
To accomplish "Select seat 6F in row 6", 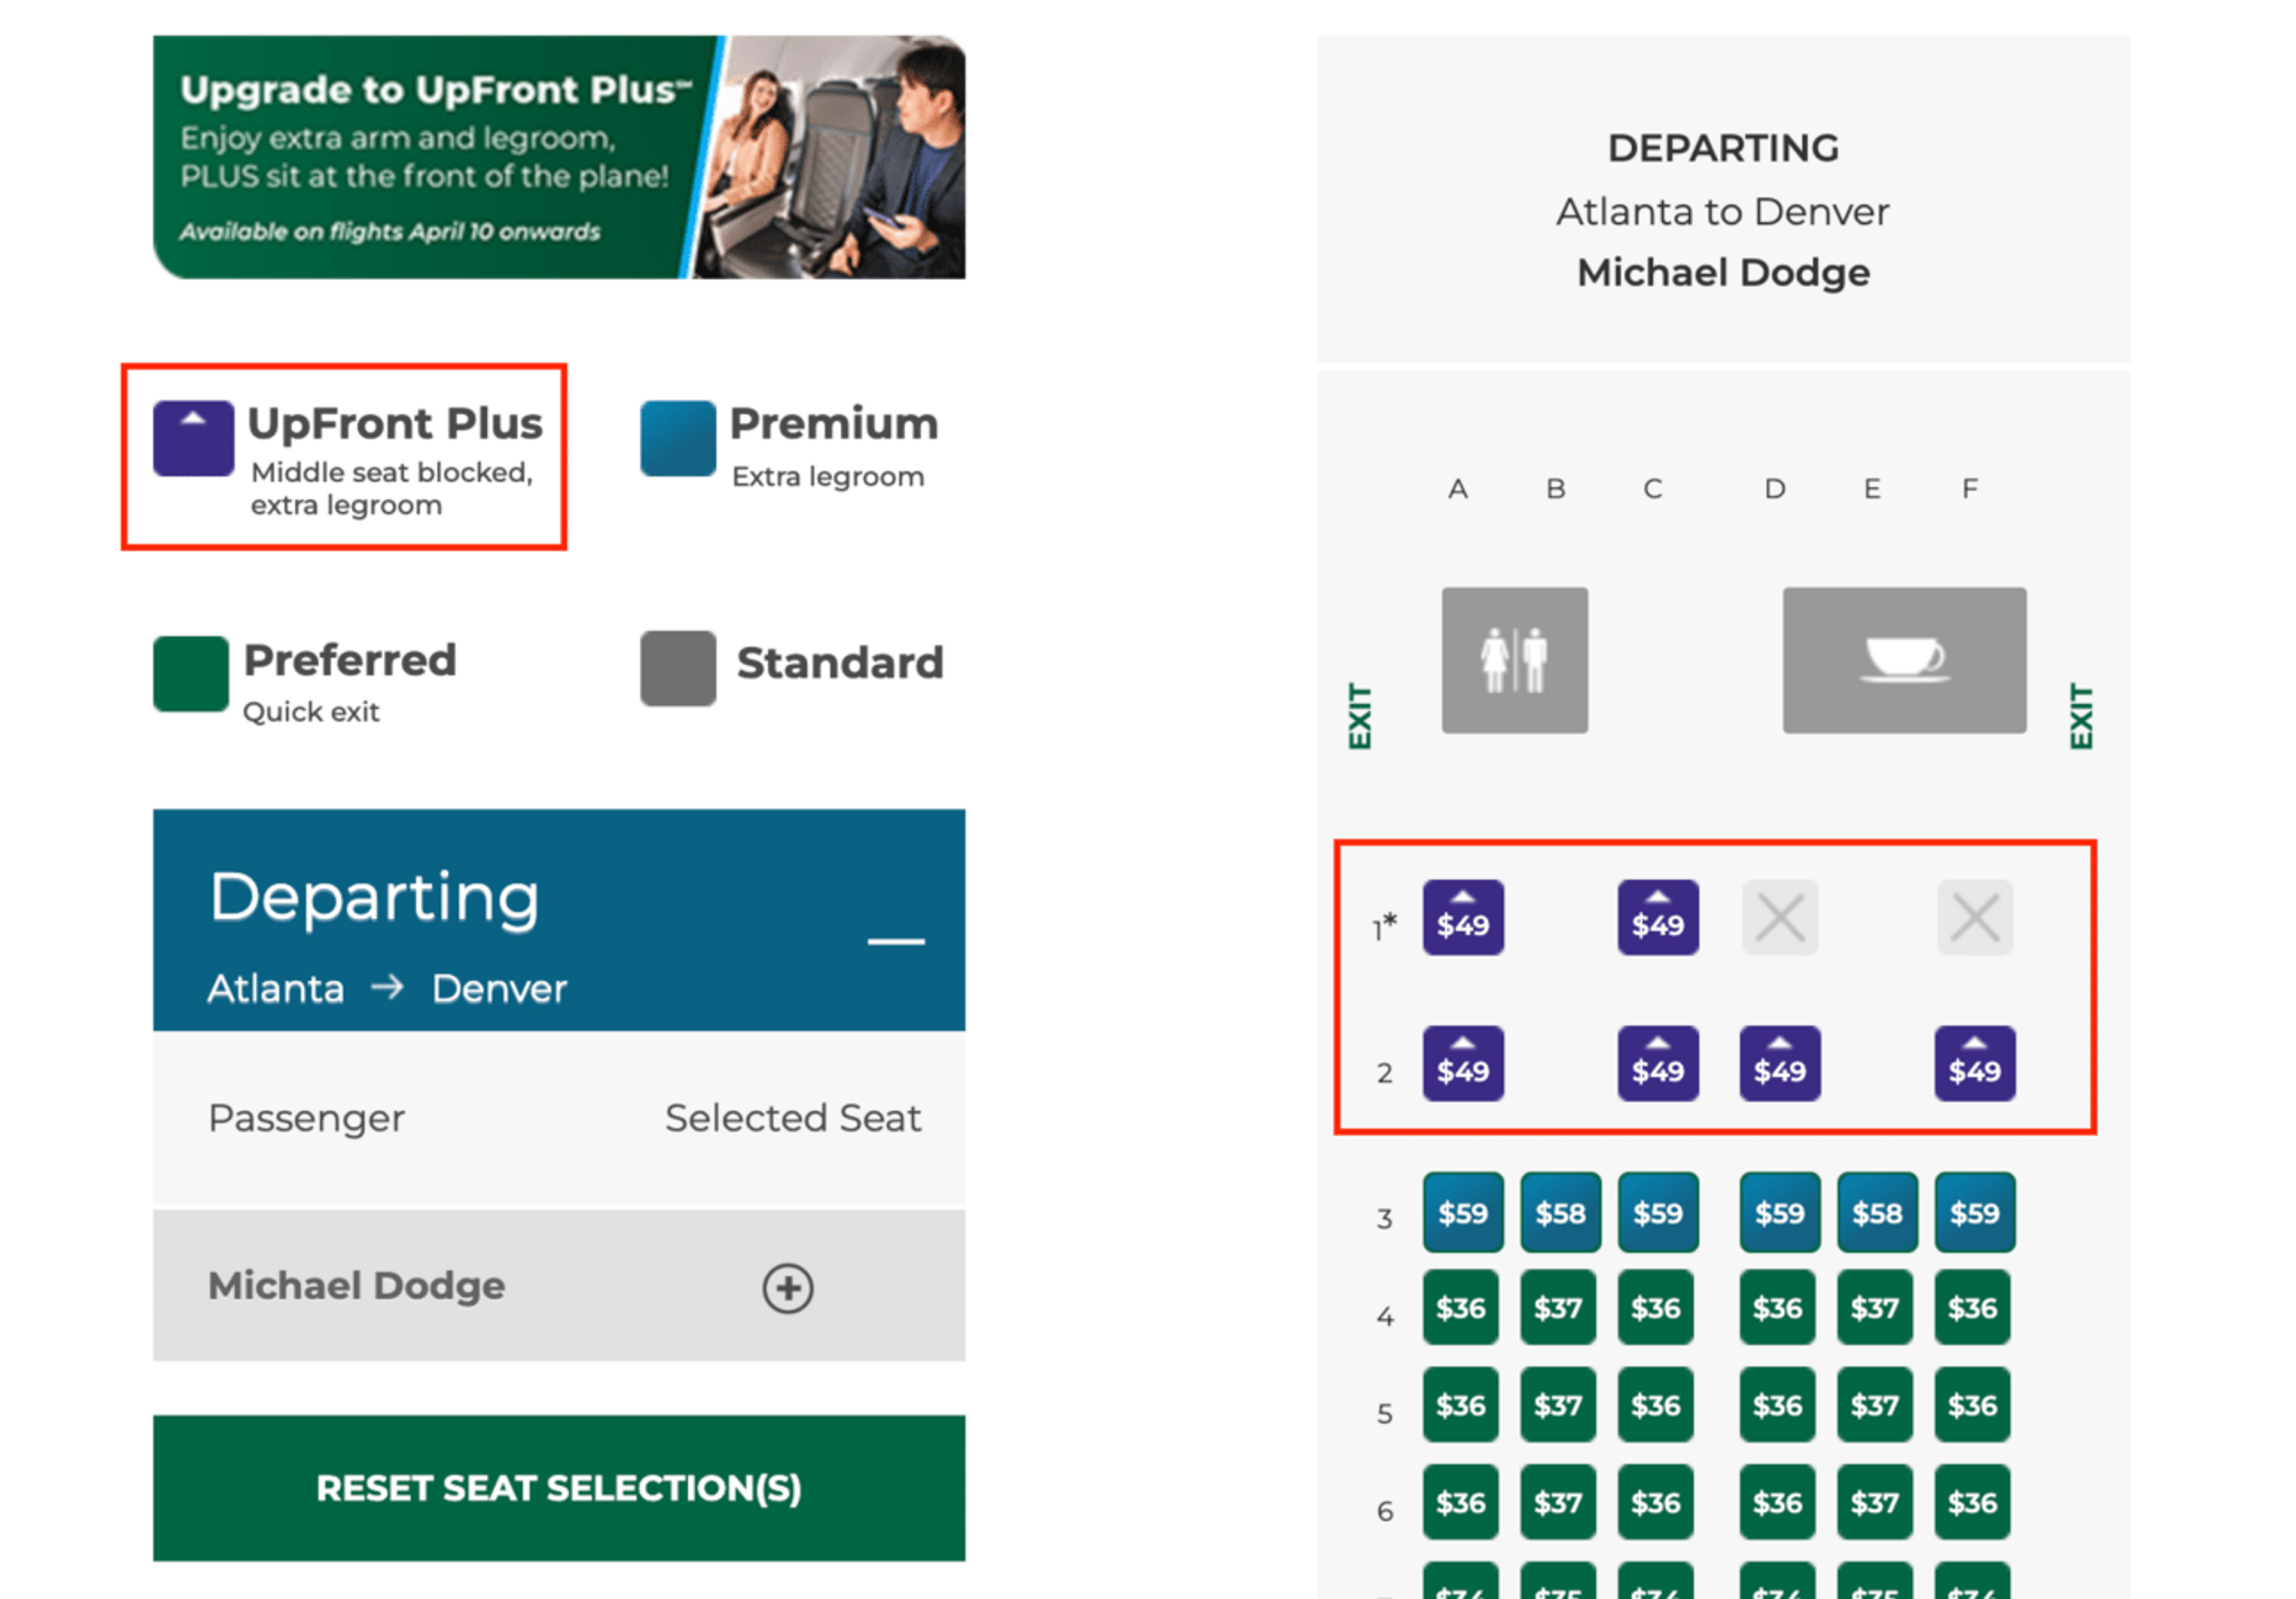I will pos(1972,1502).
